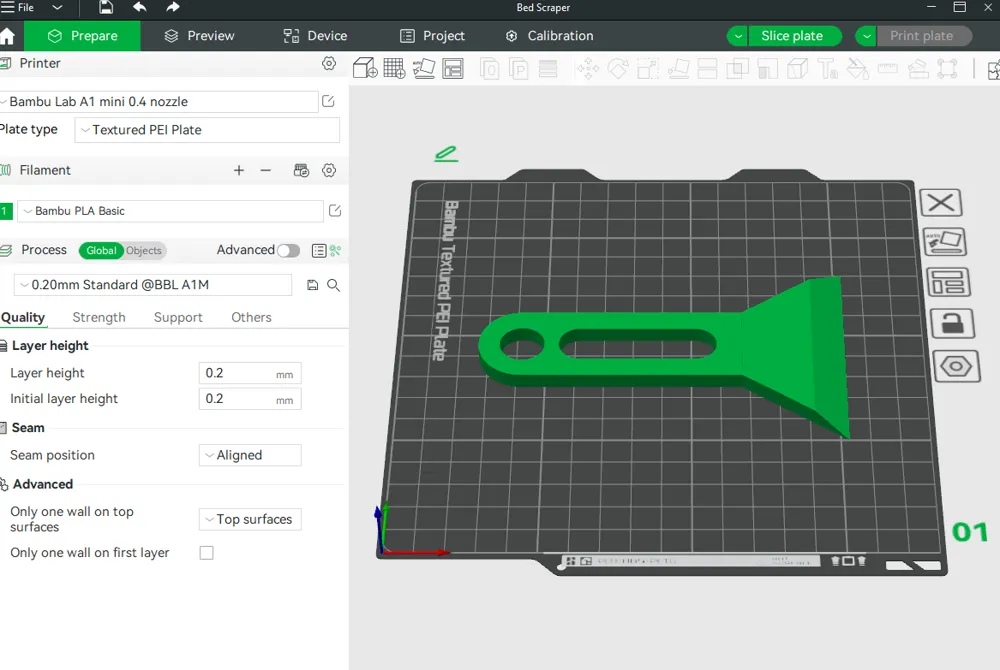Save the process preset
1000x670 pixels.
tap(312, 285)
